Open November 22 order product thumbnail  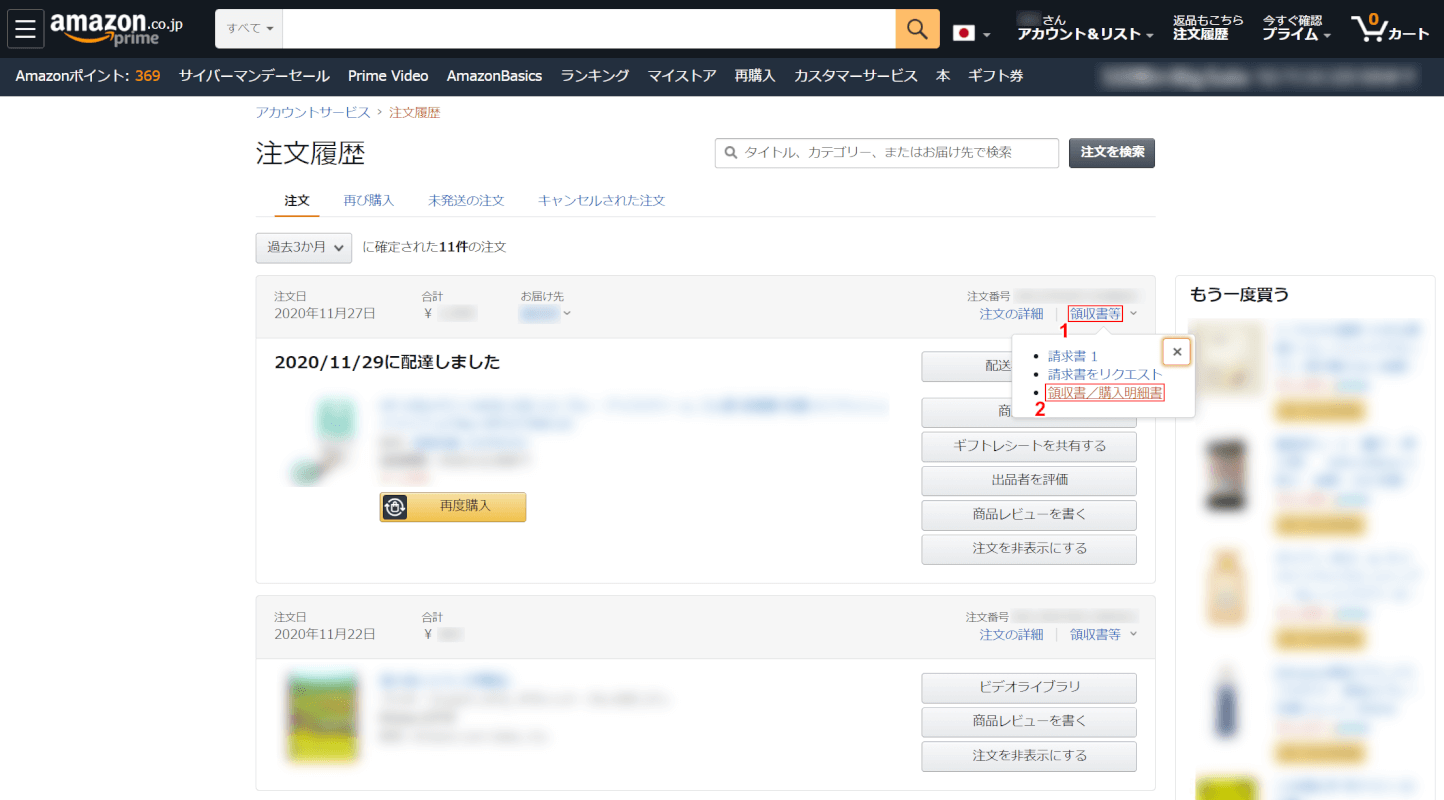[x=322, y=718]
